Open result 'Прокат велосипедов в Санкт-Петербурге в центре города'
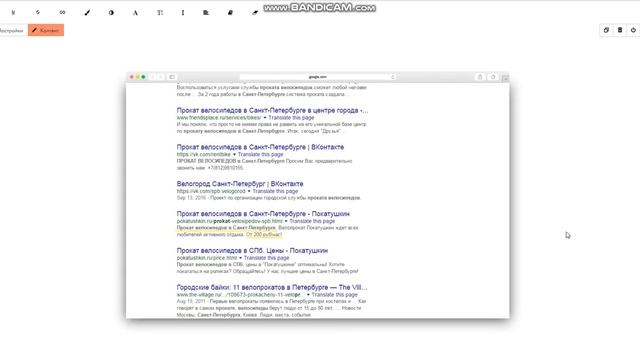 coord(272,110)
